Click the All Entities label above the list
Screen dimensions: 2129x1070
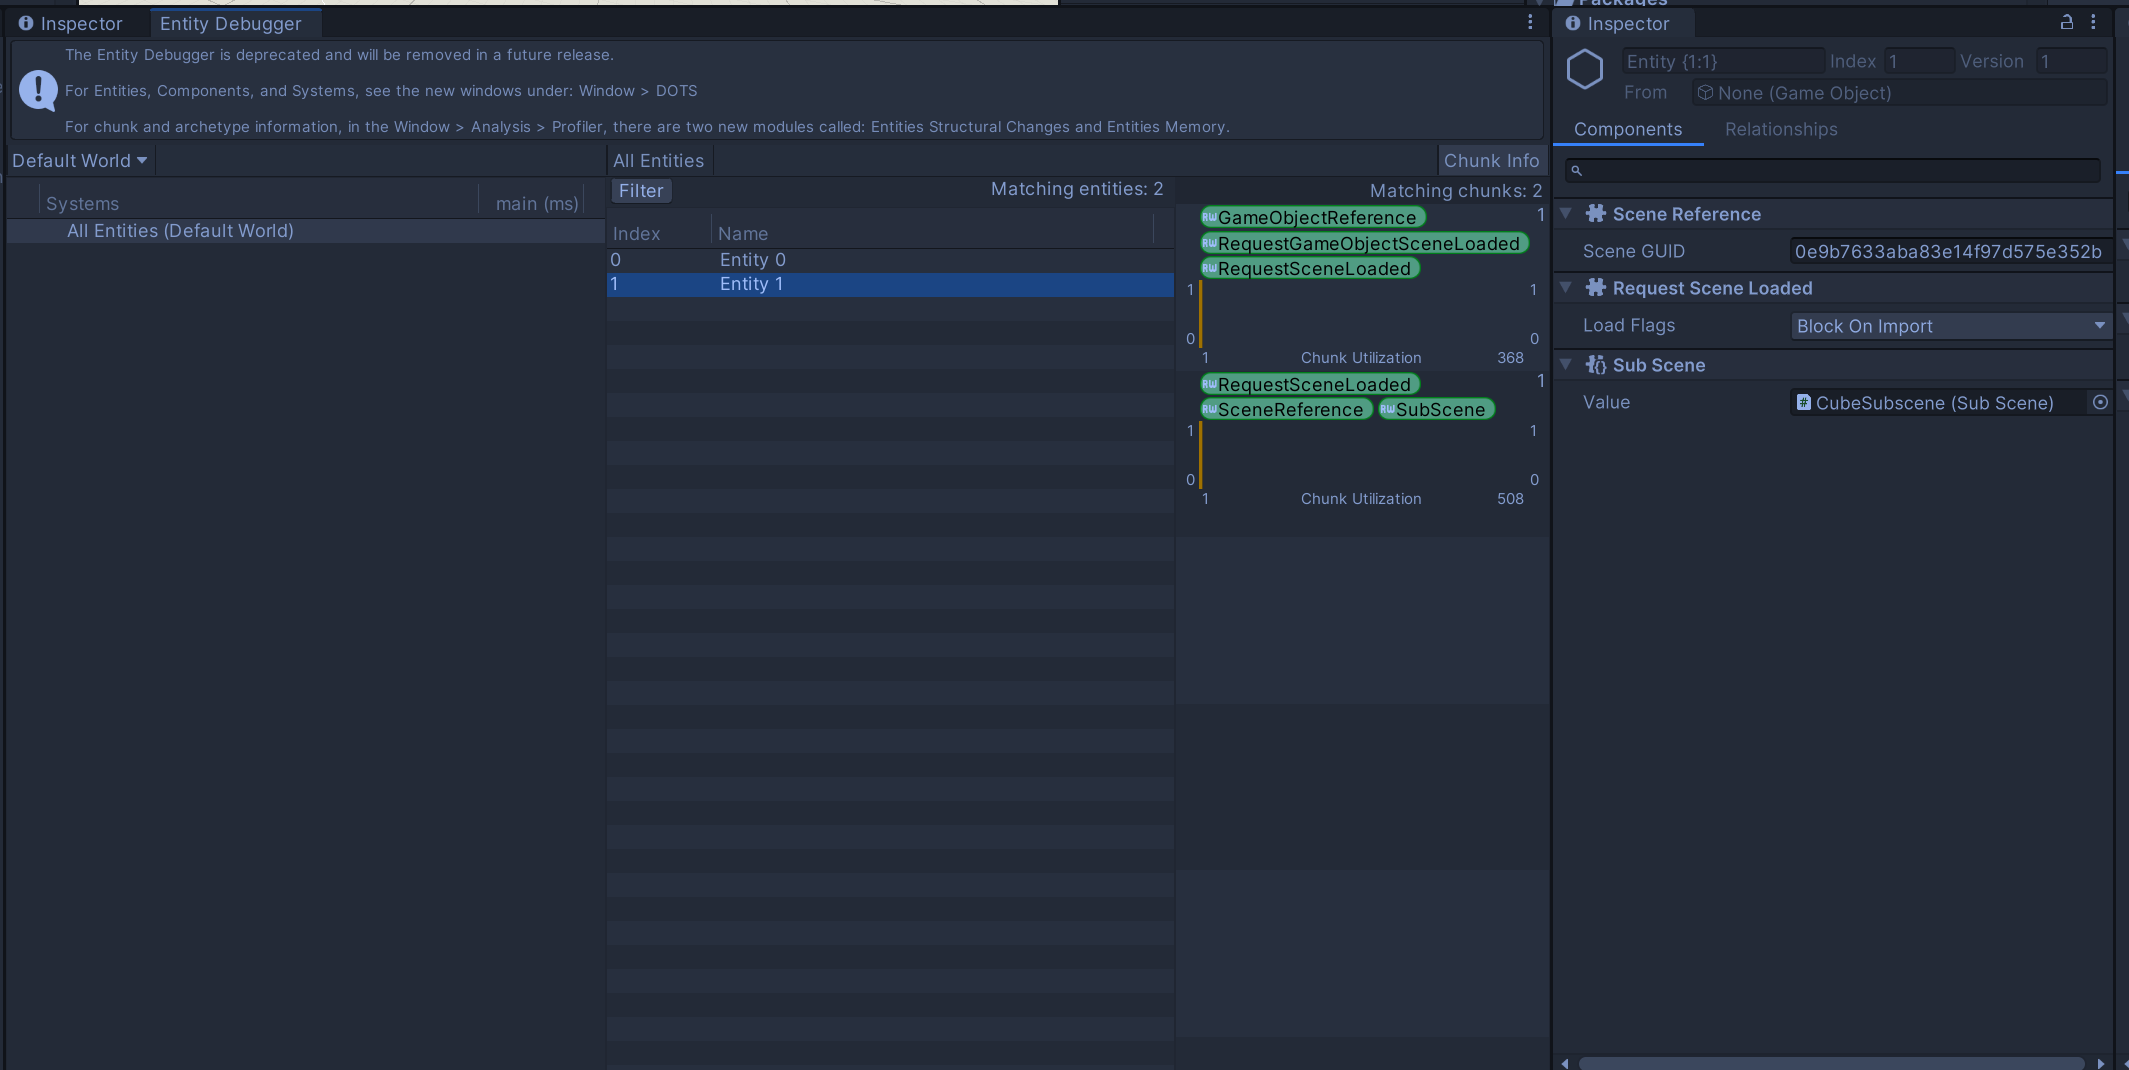pos(658,161)
